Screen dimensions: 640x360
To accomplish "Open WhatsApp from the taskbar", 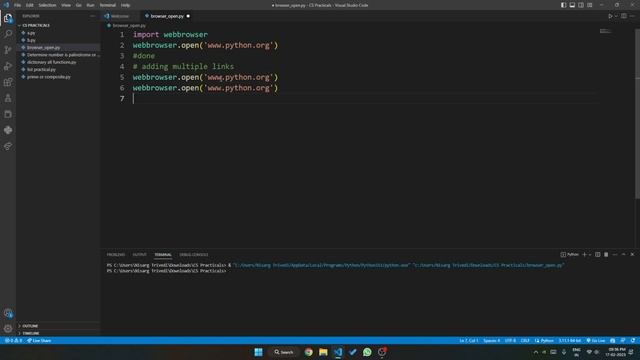I will 367,352.
